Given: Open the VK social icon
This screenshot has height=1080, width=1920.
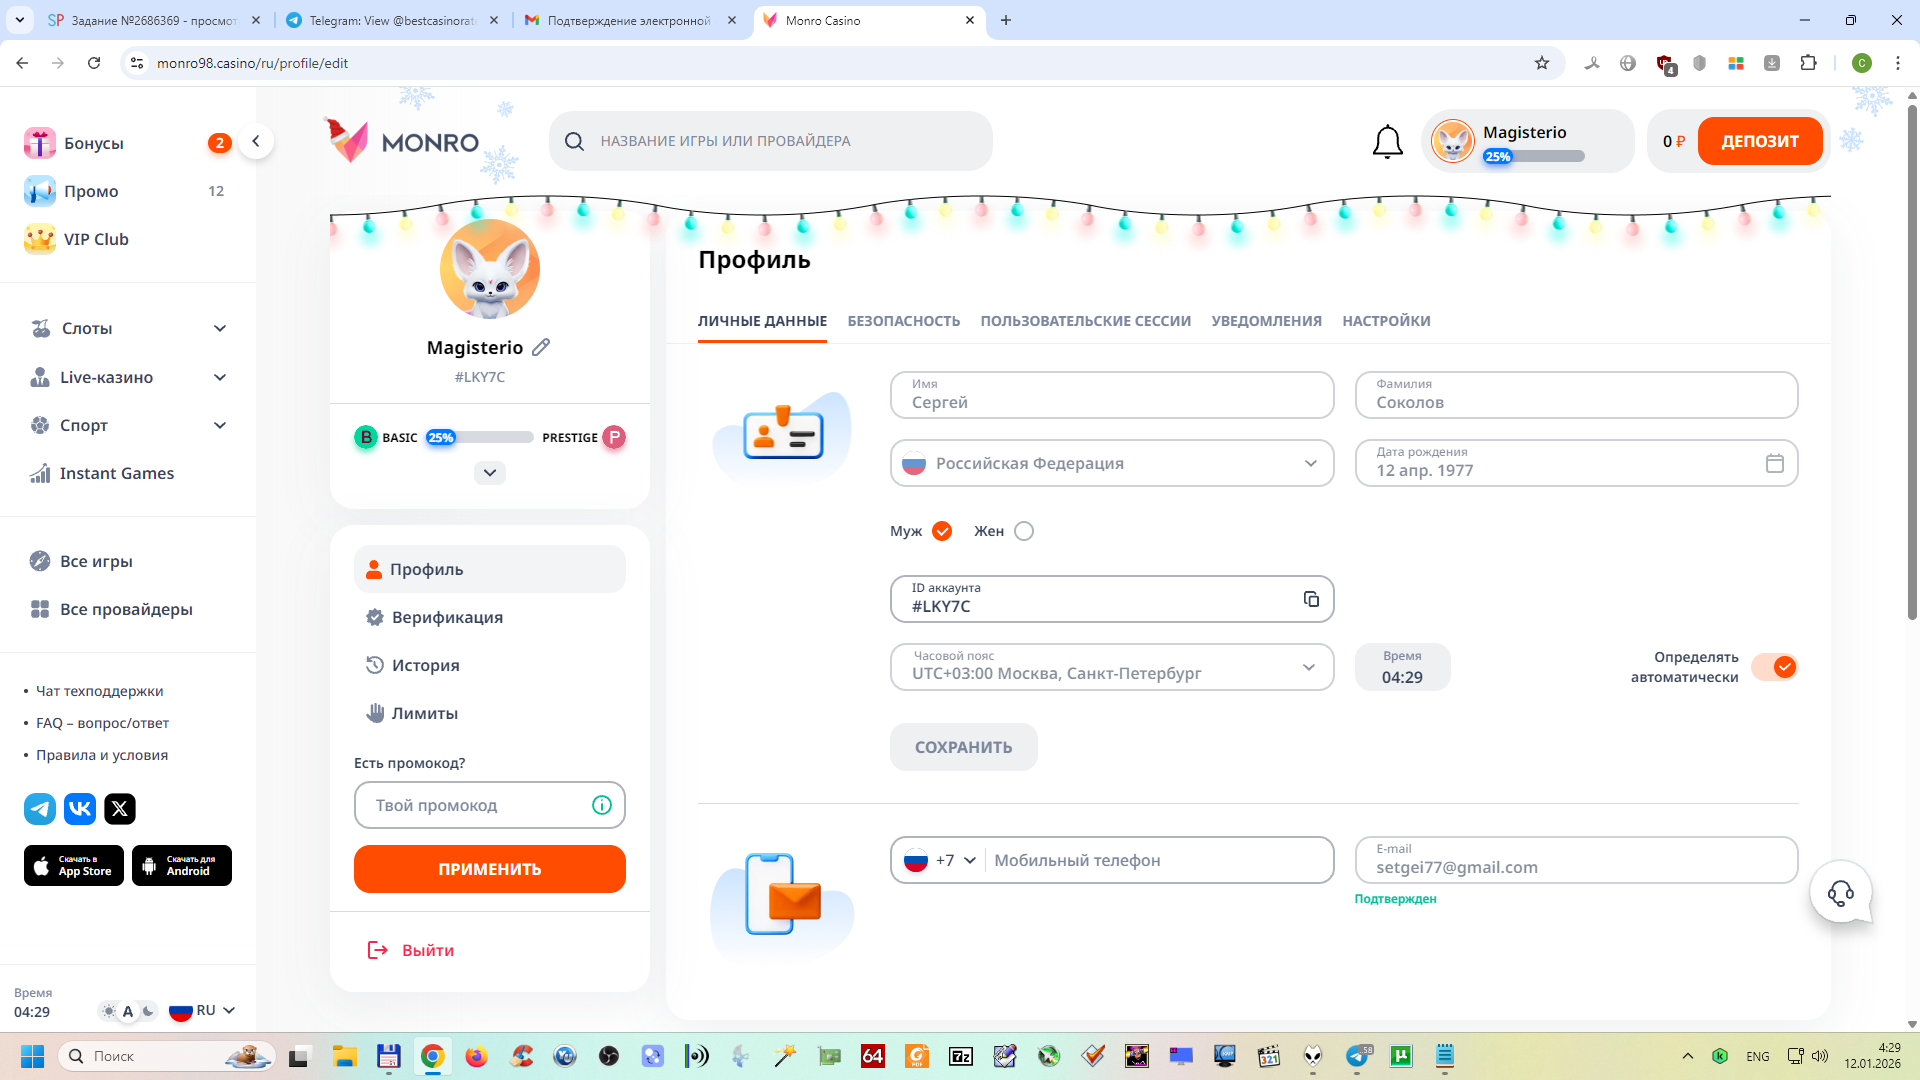Looking at the screenshot, I should [x=80, y=808].
